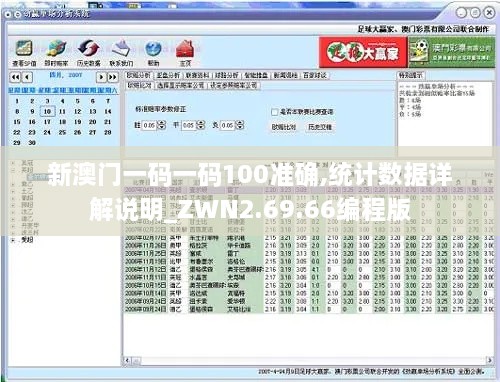This screenshot has height=382, width=500.
Task: Enable the 是否本联赛比赛查询 checkbox
Action: [x=274, y=112]
